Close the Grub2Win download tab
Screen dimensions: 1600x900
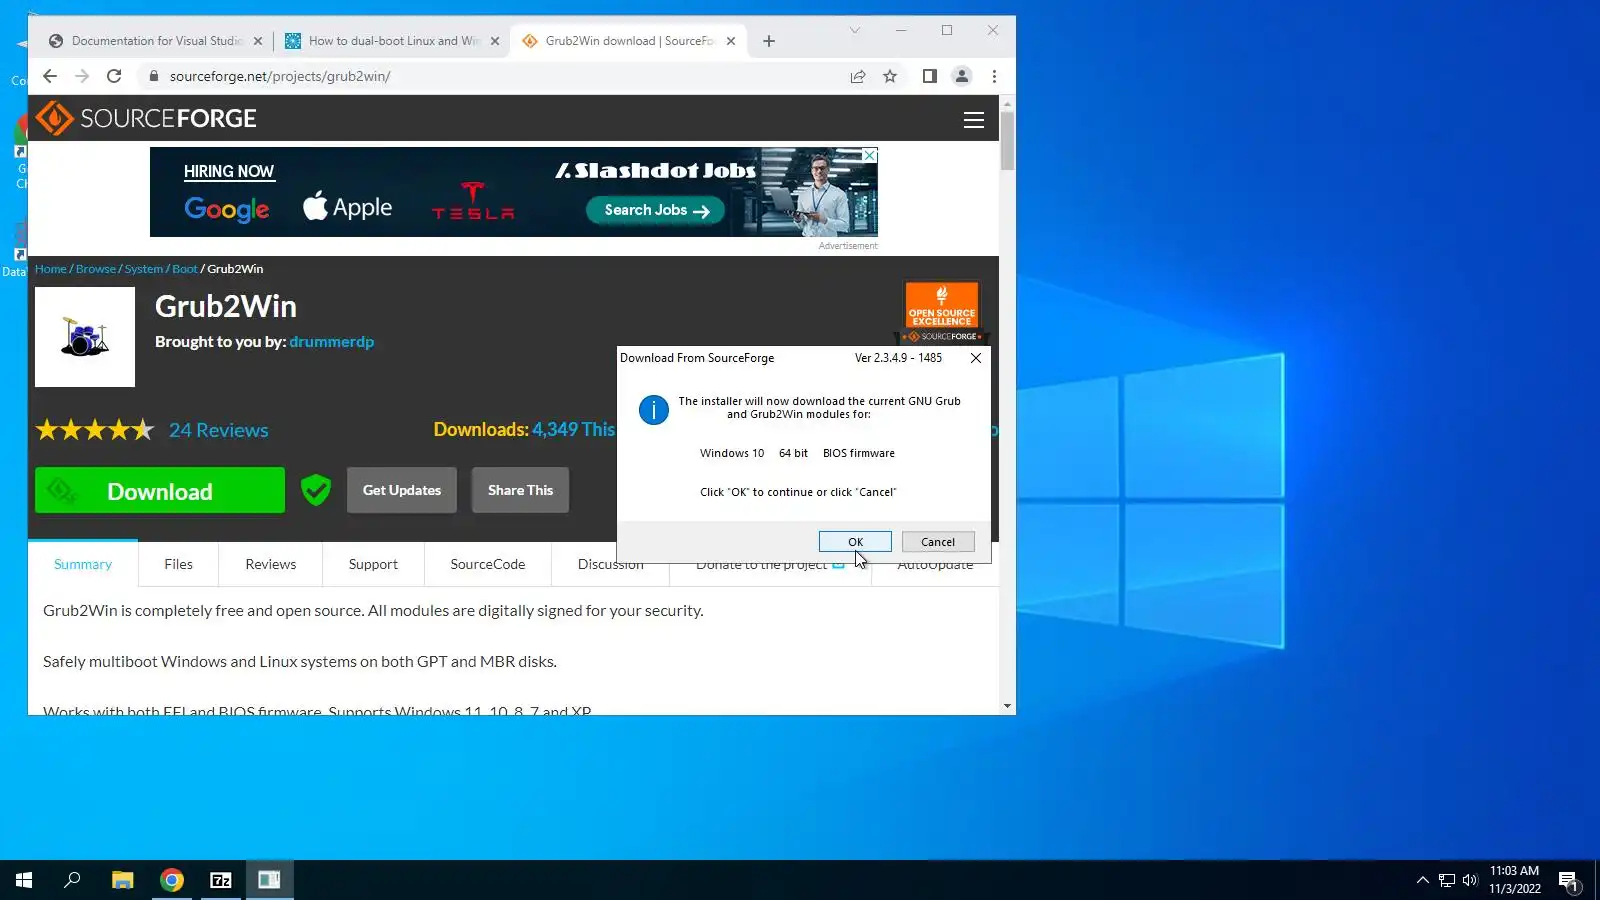pyautogui.click(x=731, y=41)
